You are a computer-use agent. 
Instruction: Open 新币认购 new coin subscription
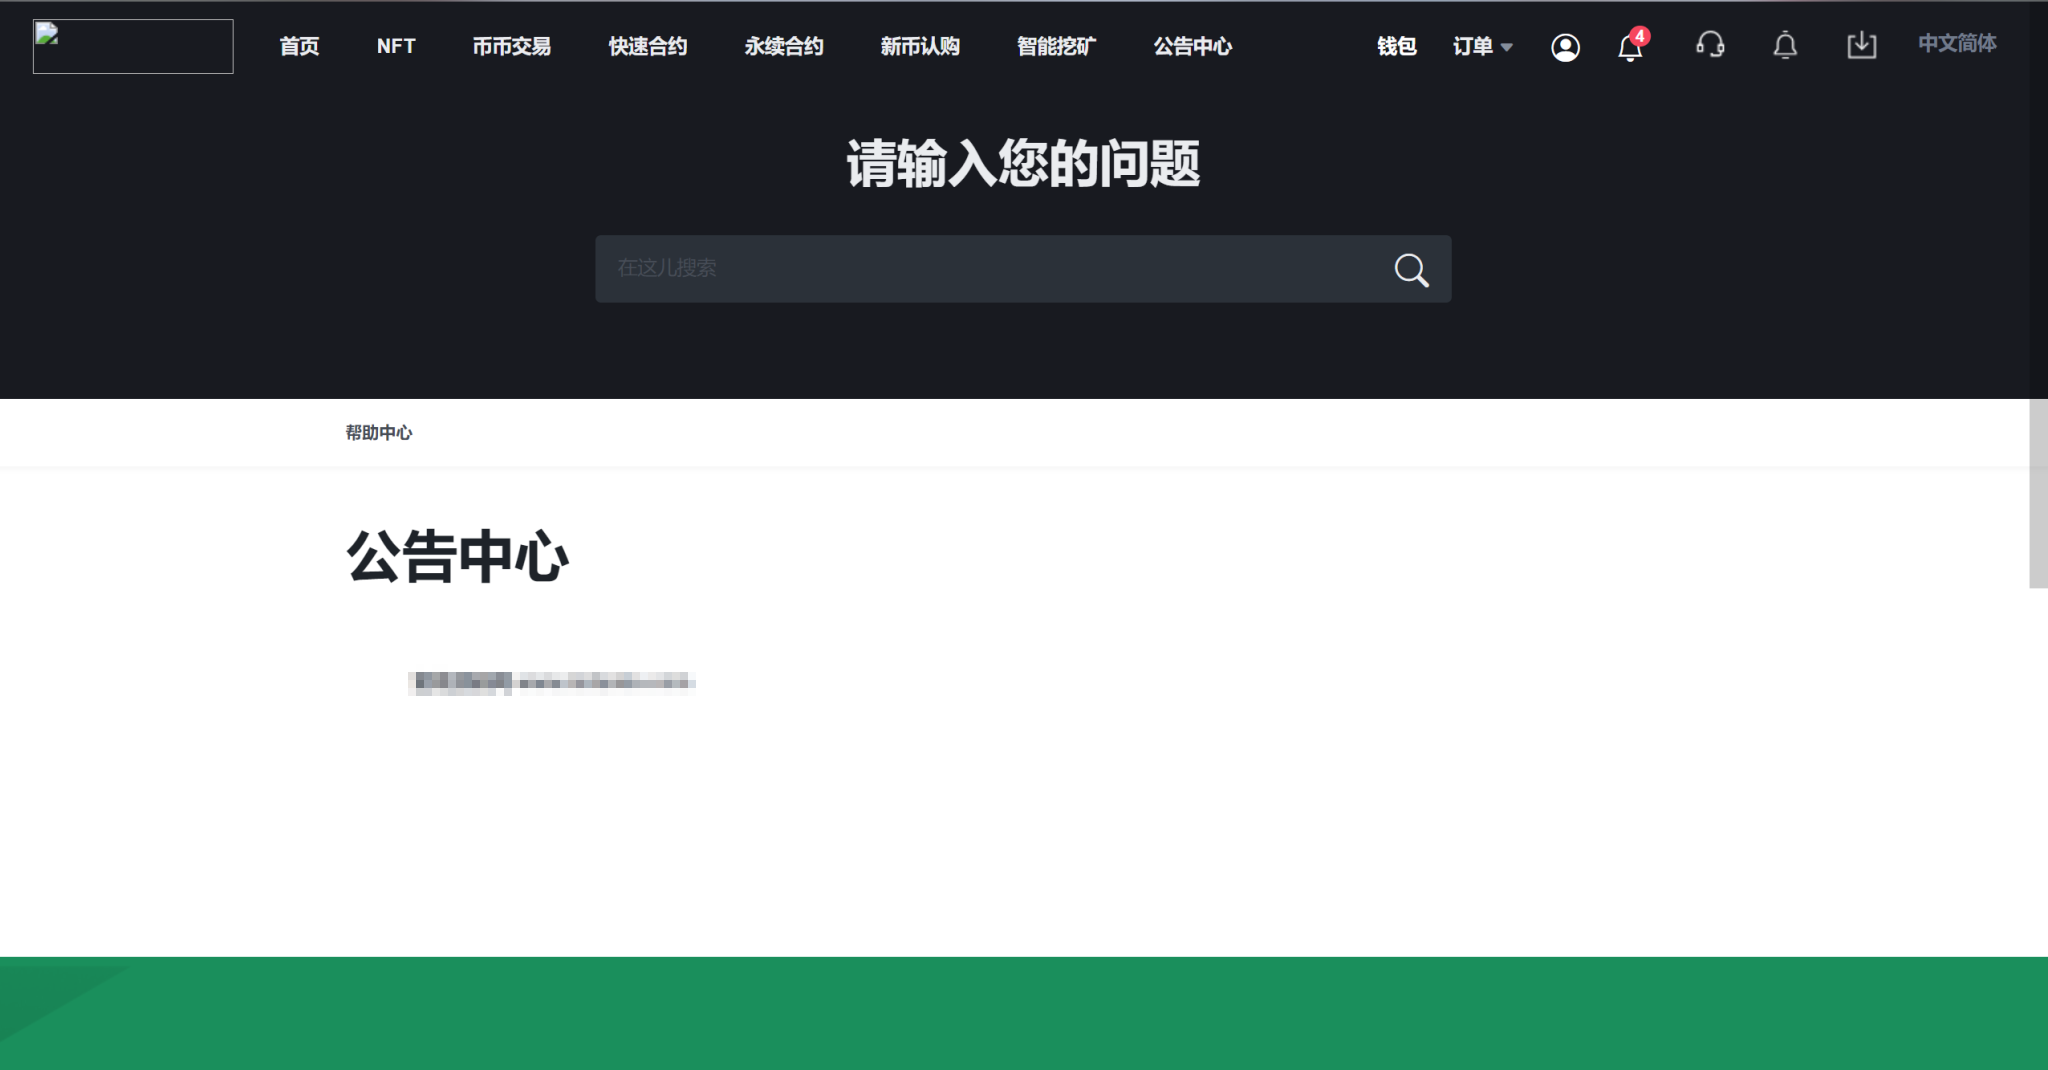pos(920,46)
